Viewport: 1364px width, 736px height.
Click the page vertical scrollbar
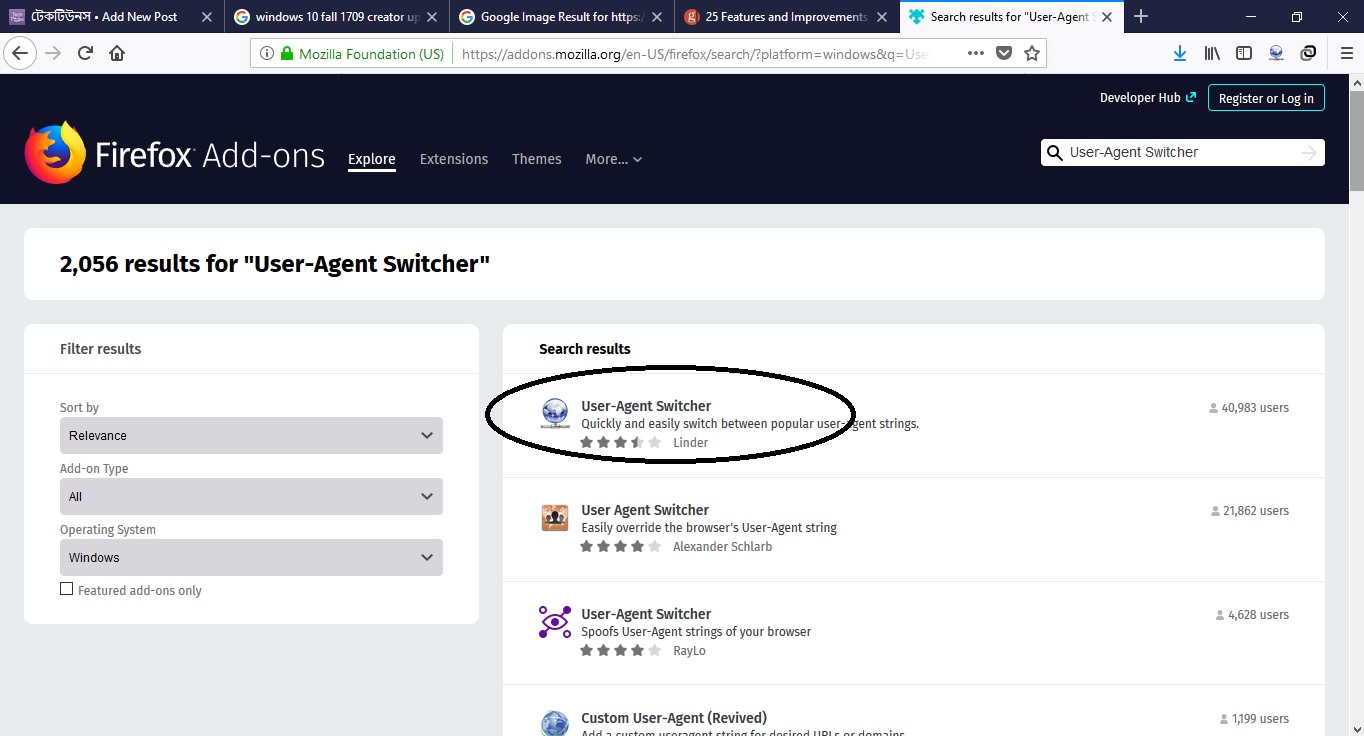click(x=1356, y=140)
